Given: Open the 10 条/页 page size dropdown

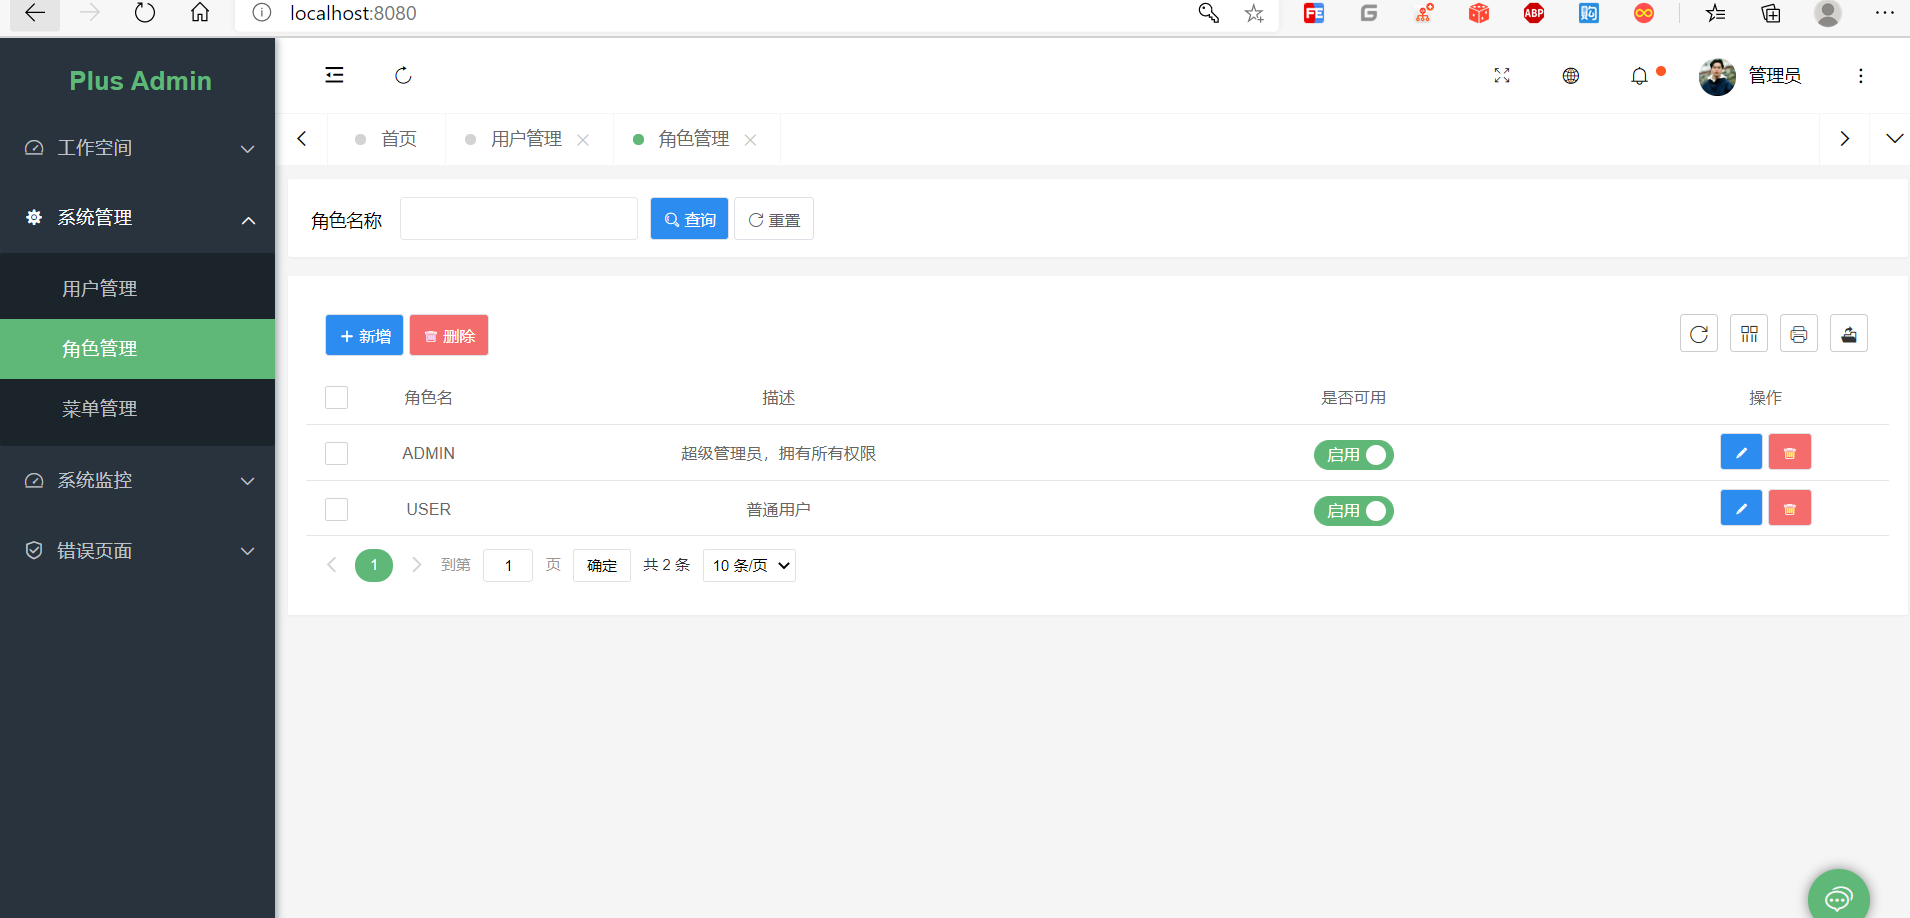Looking at the screenshot, I should pyautogui.click(x=749, y=565).
